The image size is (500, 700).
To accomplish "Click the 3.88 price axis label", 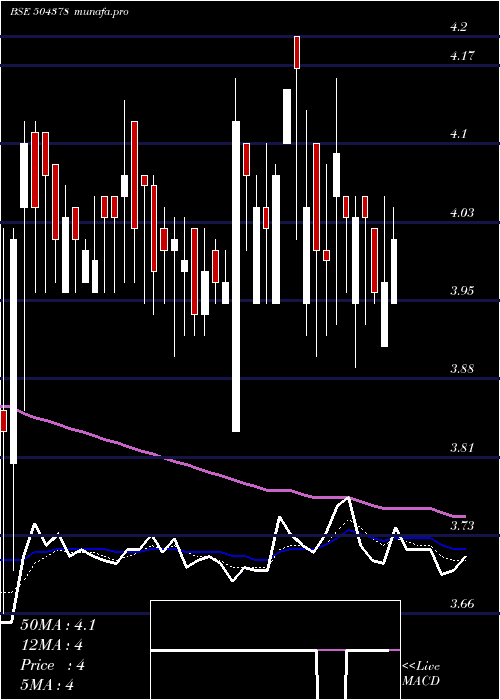I will pyautogui.click(x=462, y=369).
